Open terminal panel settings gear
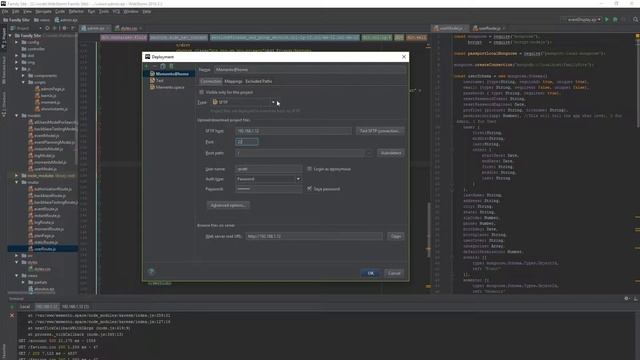 (x=627, y=299)
